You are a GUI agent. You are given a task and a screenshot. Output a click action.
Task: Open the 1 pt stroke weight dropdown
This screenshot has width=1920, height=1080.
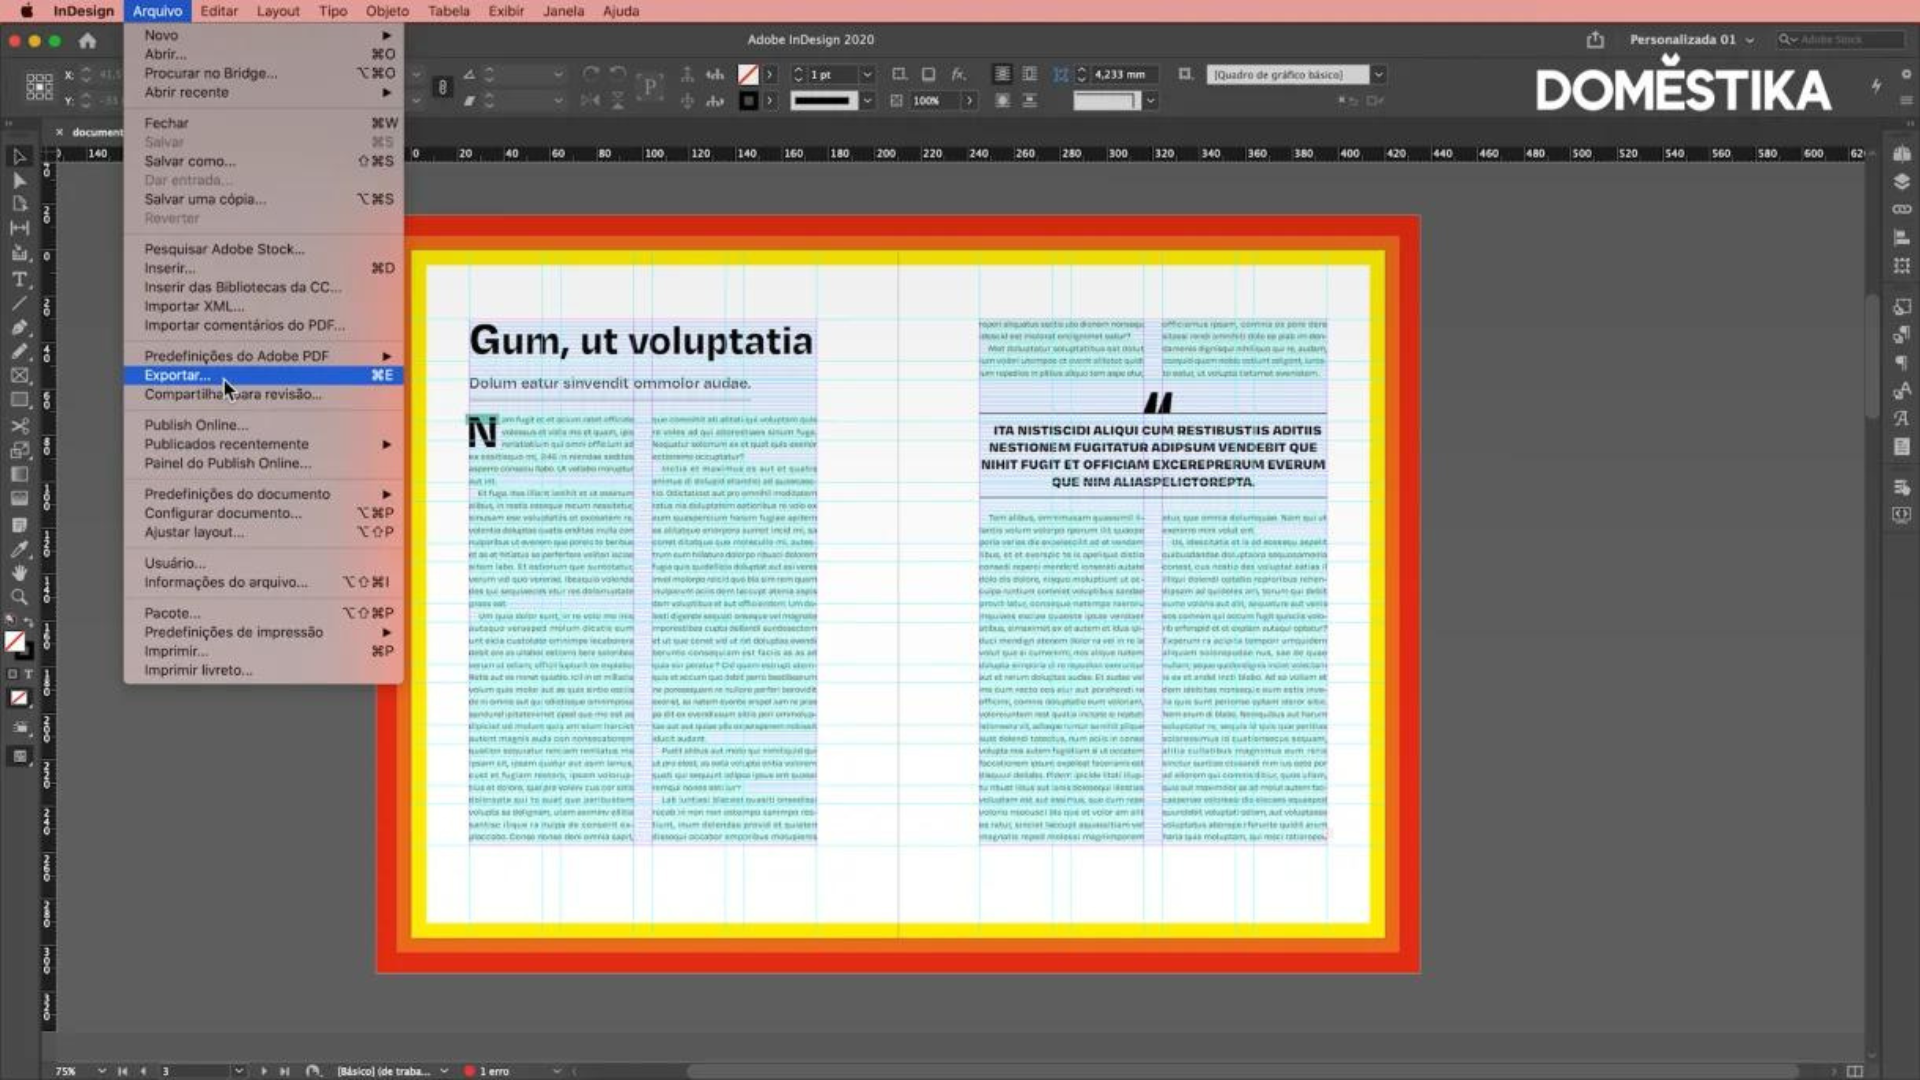point(867,74)
